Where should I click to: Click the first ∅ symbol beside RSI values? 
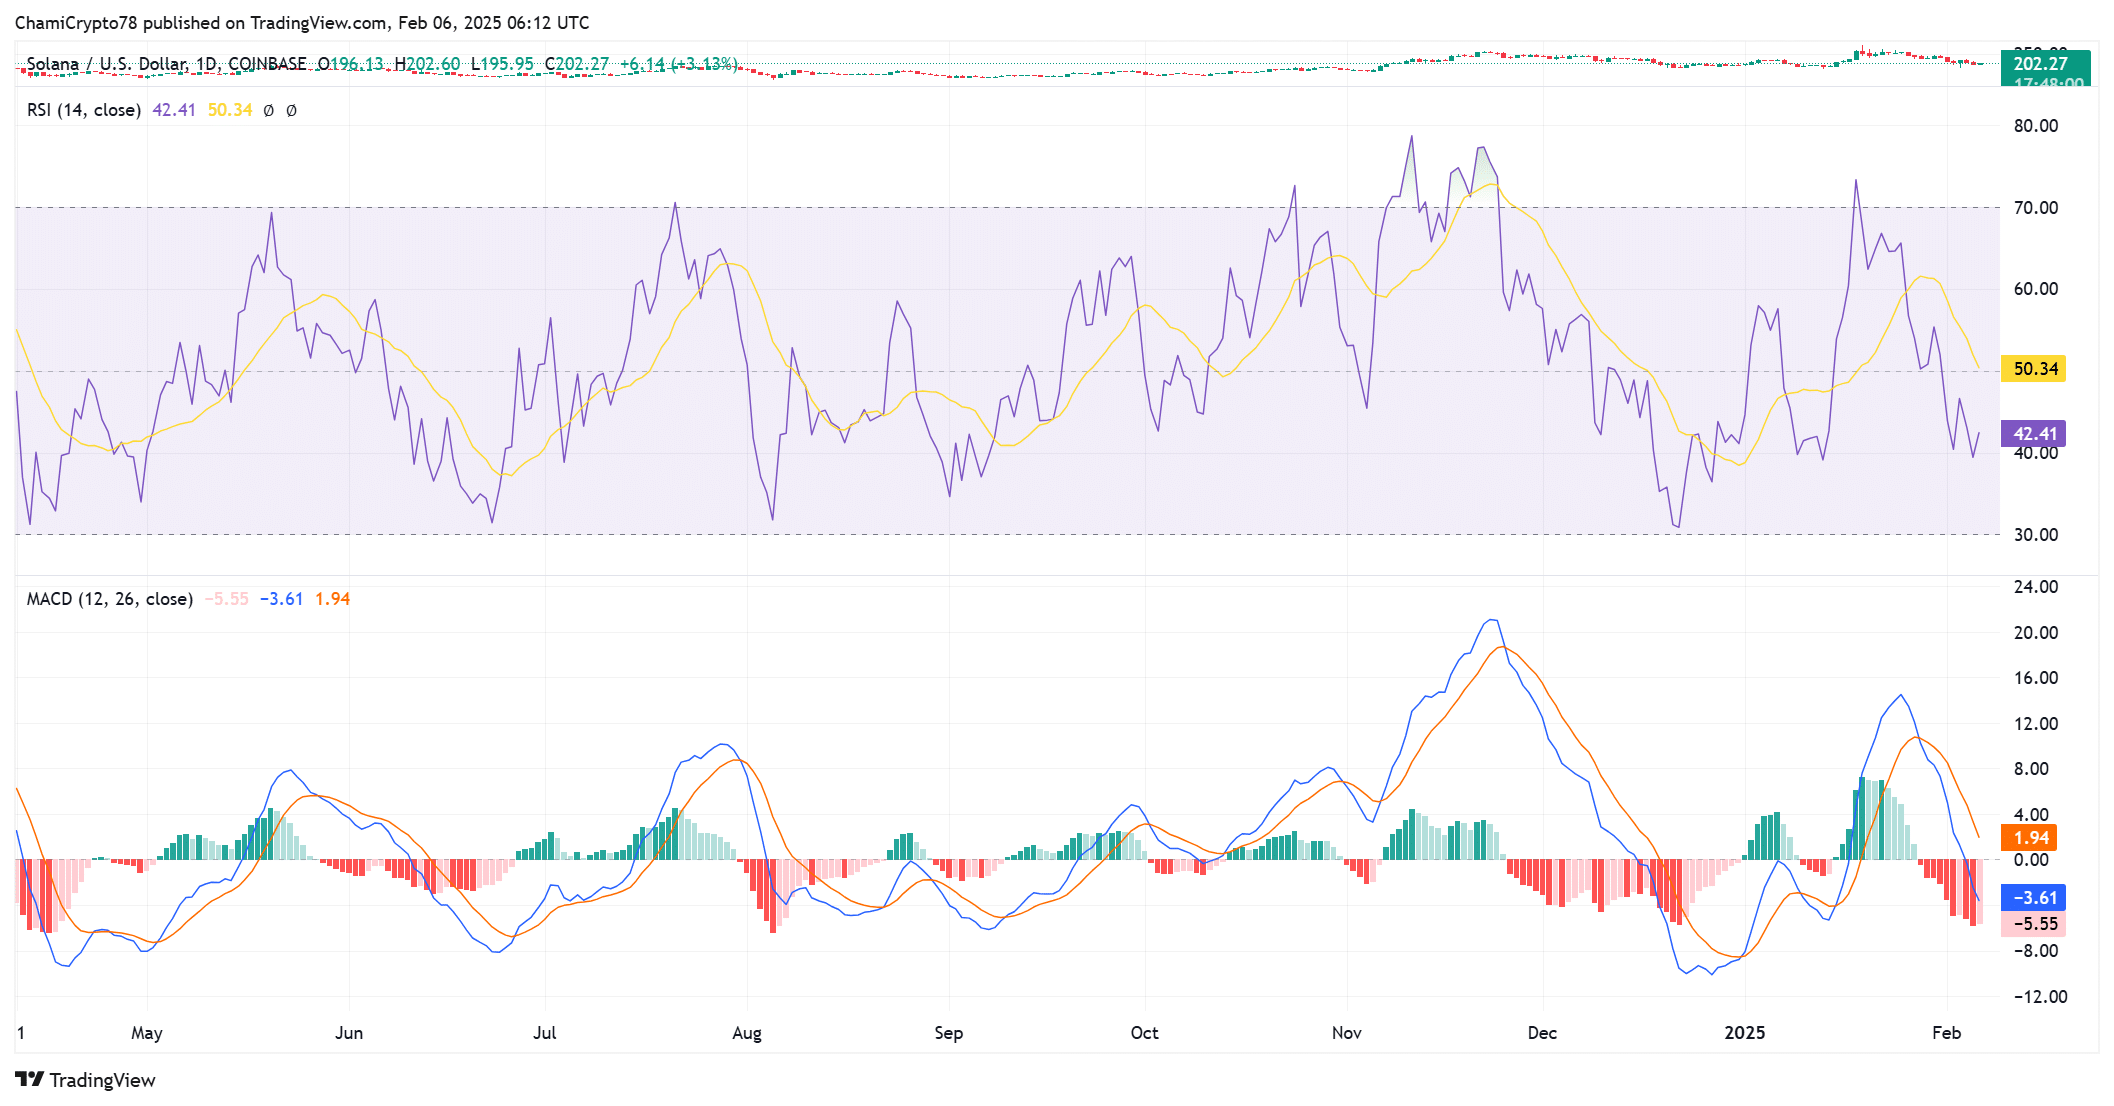coord(268,111)
